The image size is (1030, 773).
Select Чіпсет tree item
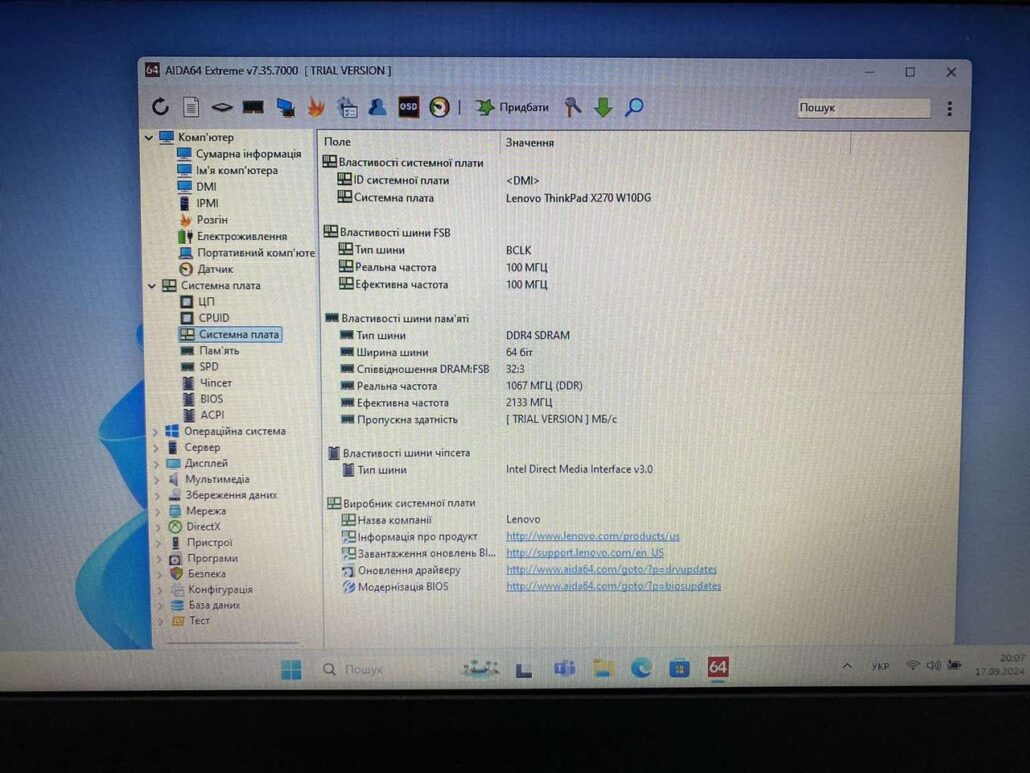[207, 382]
